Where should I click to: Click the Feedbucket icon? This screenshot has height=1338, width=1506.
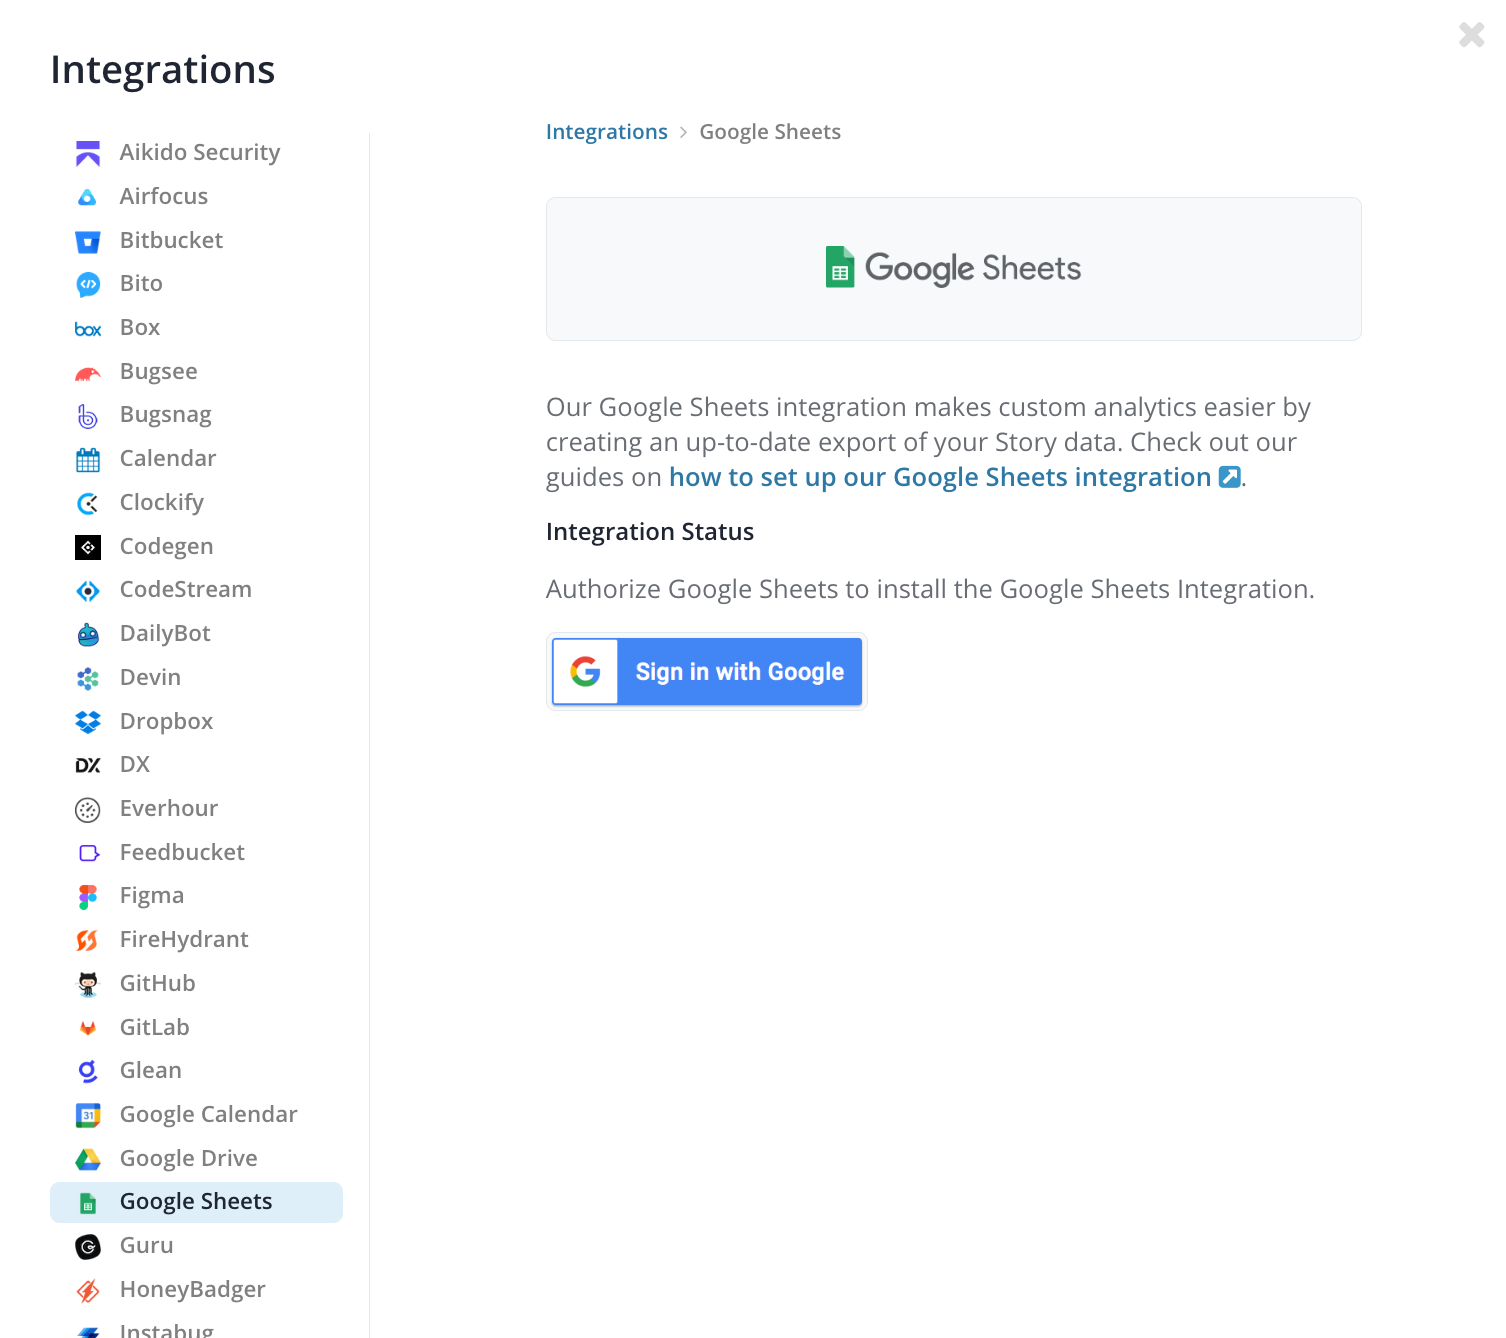point(88,853)
